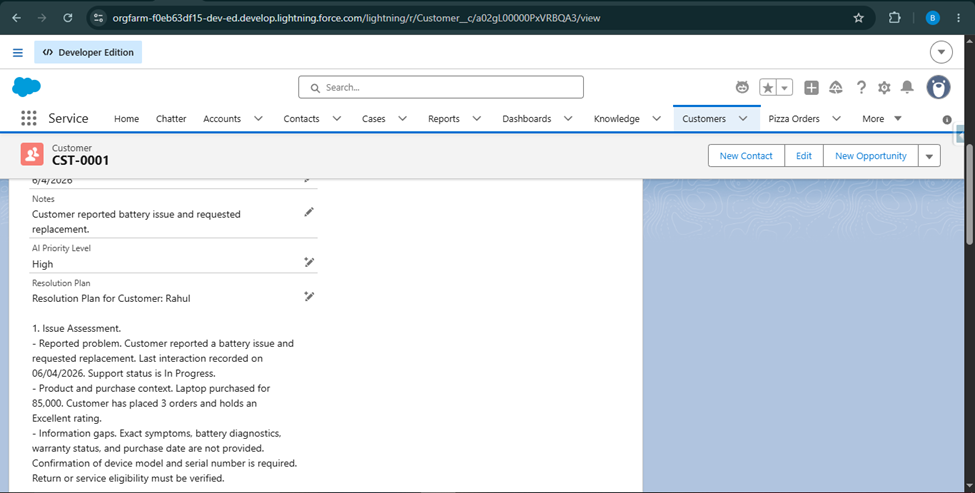
Task: Click the New Contact button
Action: 746,156
